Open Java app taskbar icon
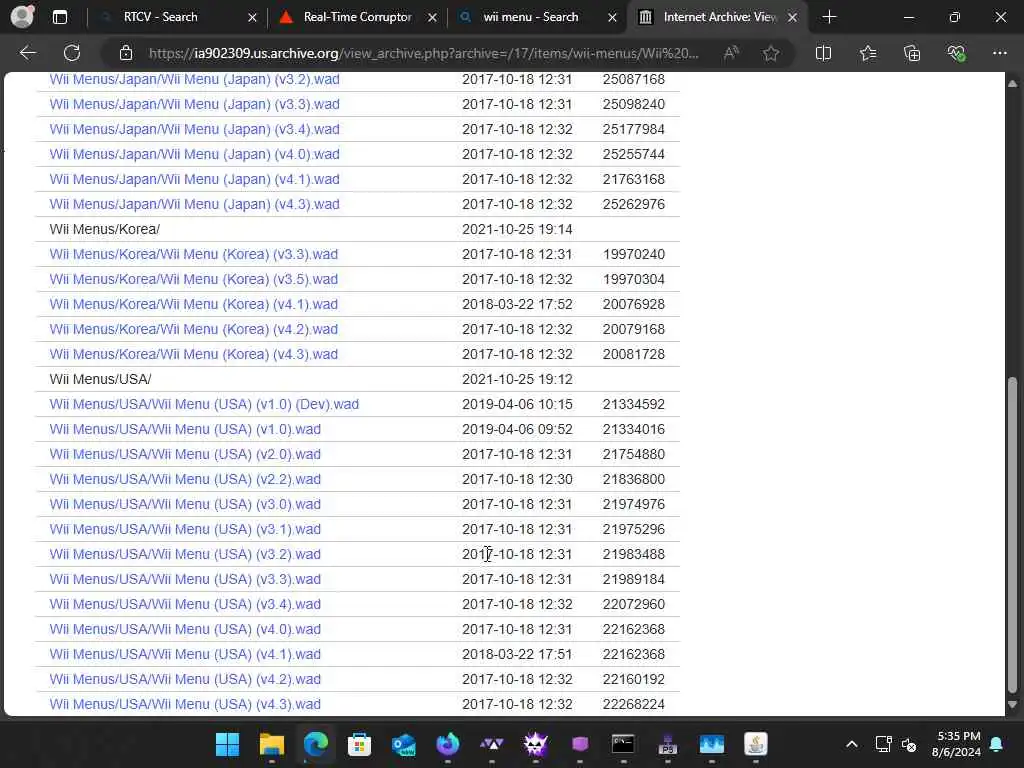Image resolution: width=1024 pixels, height=768 pixels. (756, 744)
